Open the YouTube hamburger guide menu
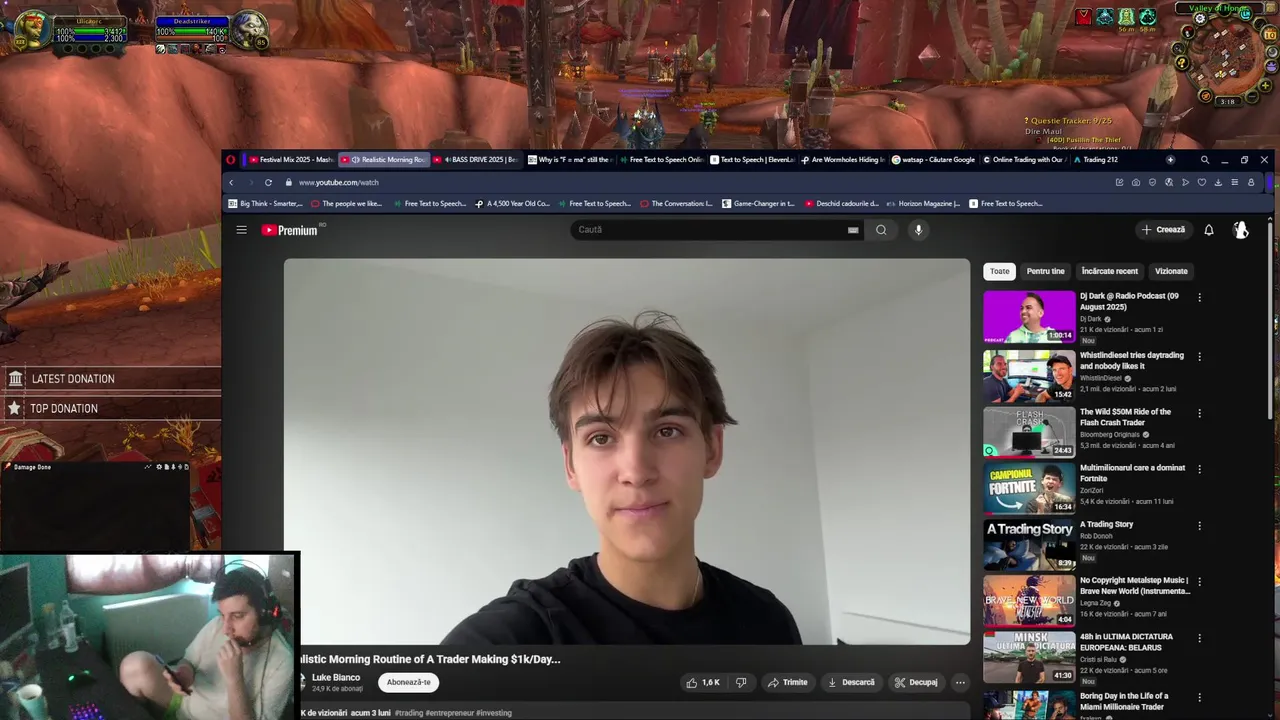The image size is (1280, 720). [241, 230]
